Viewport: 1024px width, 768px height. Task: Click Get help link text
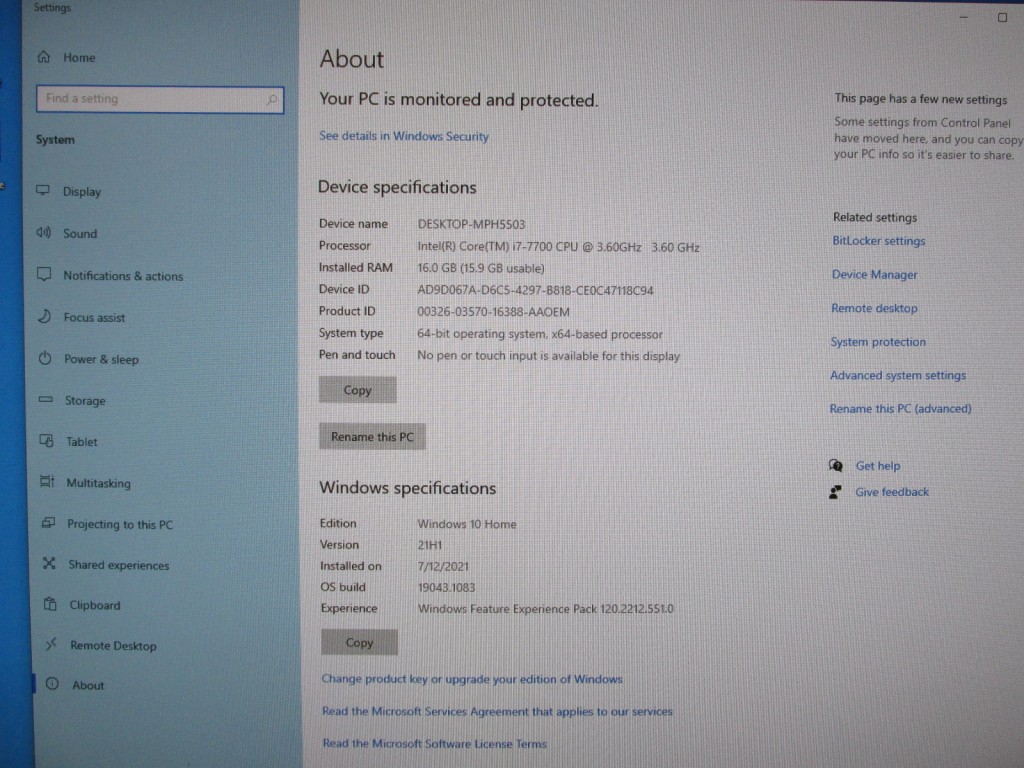click(x=878, y=466)
